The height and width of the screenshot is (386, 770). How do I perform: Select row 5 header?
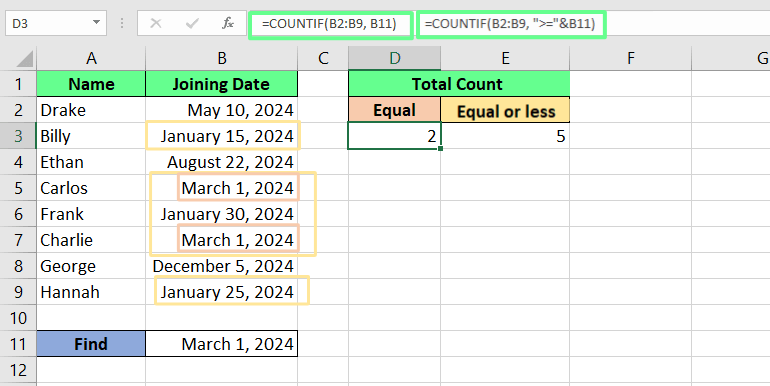(x=18, y=188)
